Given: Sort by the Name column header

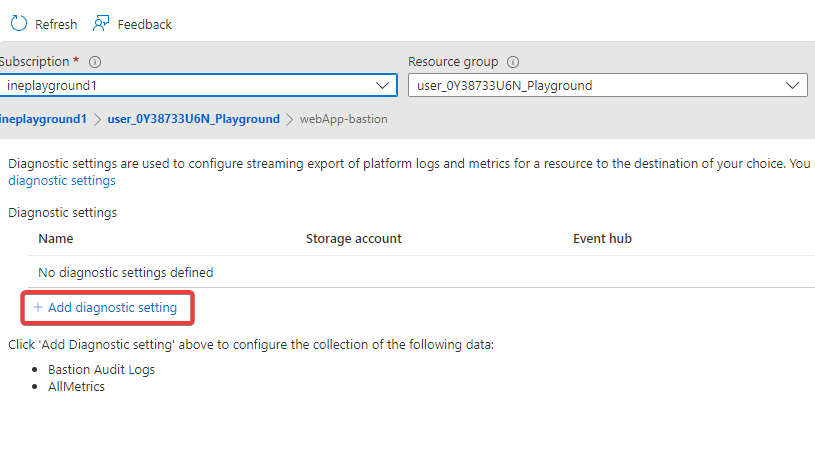Looking at the screenshot, I should 56,239.
